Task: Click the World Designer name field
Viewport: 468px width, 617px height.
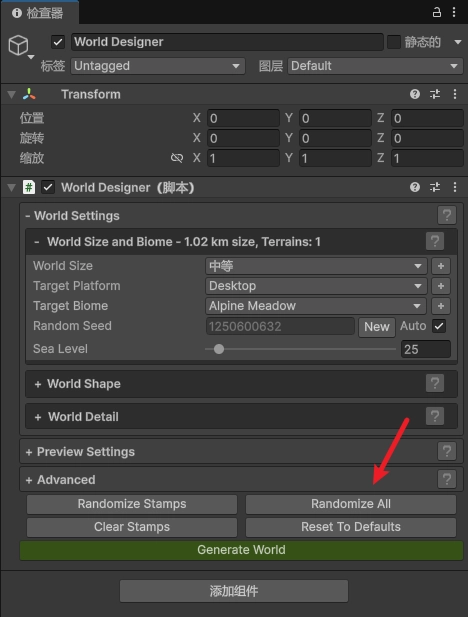Action: (x=227, y=42)
